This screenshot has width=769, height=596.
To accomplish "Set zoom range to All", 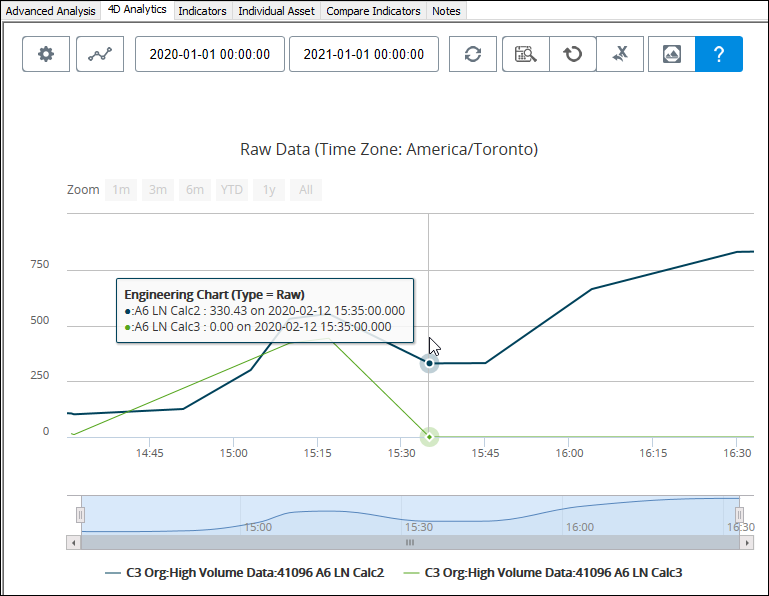I will 306,190.
